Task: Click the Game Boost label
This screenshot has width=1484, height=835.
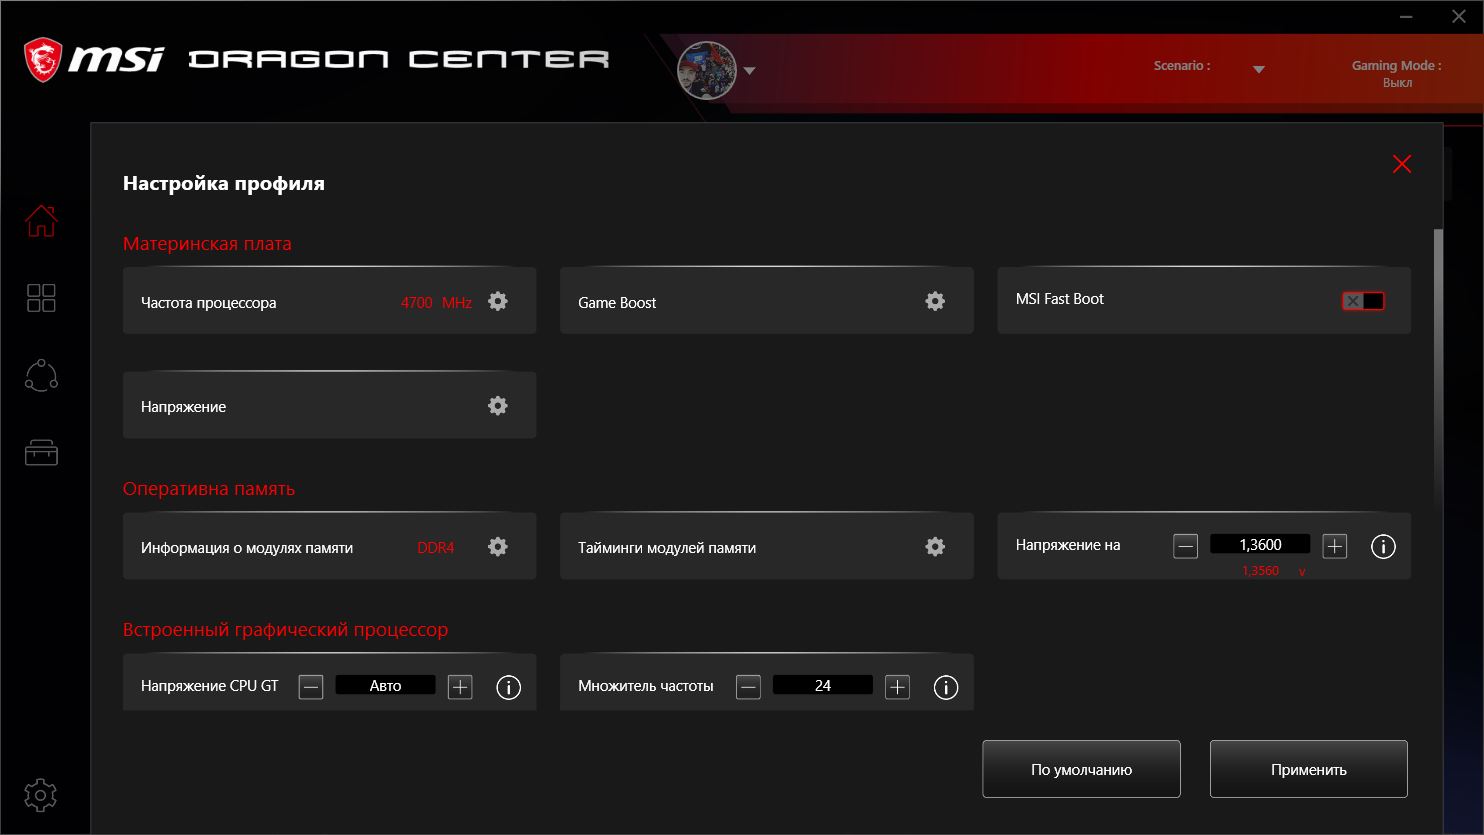Action: 617,302
